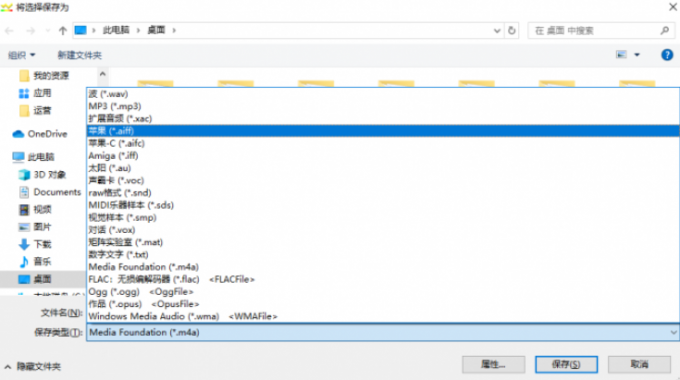Select 此电脑 in the navigation pane
Viewport: 680px width, 380px height.
(33, 157)
